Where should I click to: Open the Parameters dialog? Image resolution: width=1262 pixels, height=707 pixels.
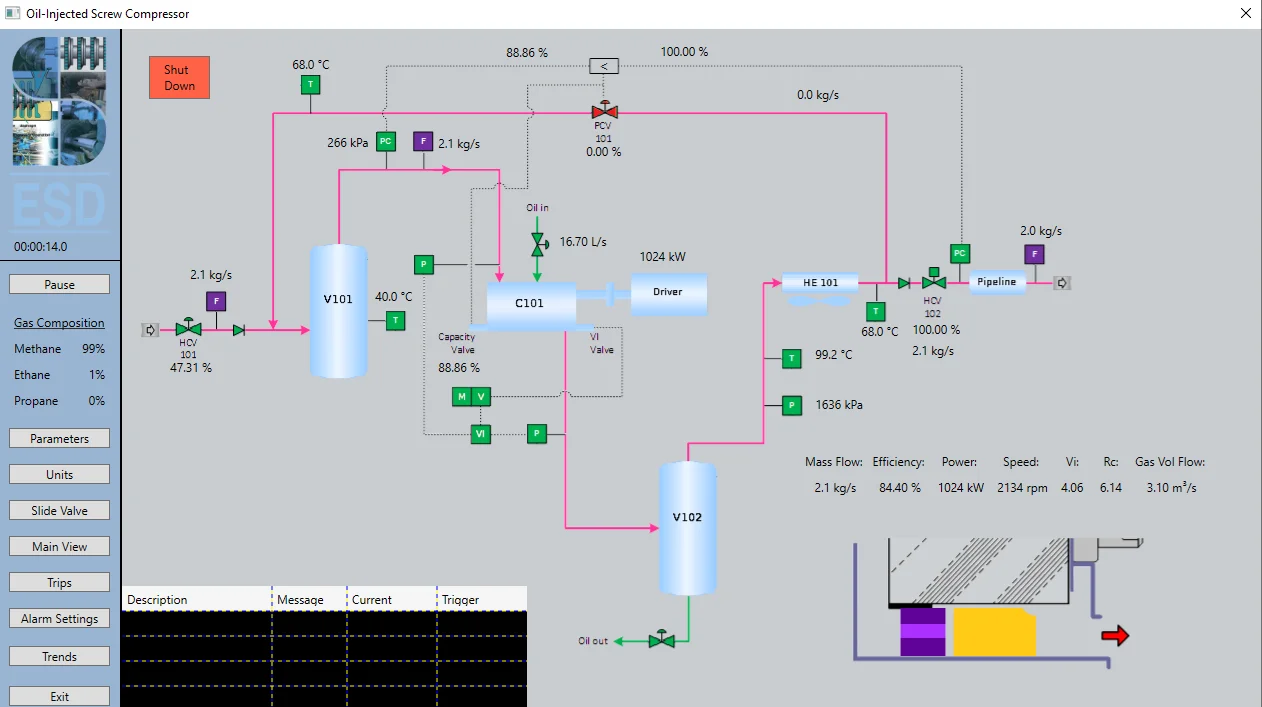(x=58, y=438)
